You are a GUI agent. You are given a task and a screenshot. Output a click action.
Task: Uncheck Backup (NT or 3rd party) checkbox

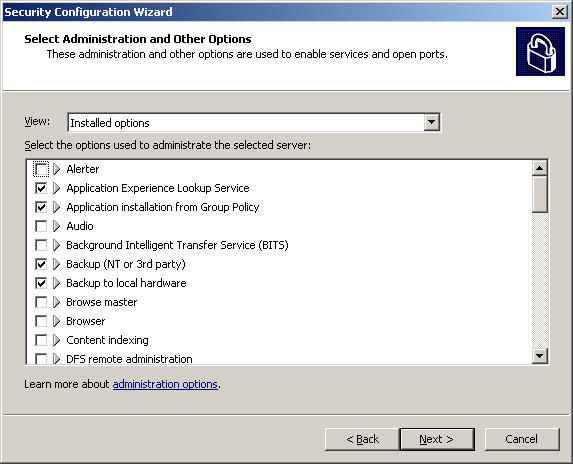pyautogui.click(x=41, y=264)
